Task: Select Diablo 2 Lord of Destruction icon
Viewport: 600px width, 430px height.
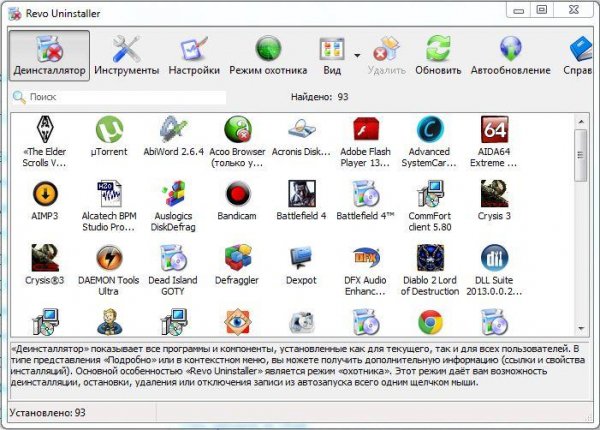Action: tap(430, 258)
